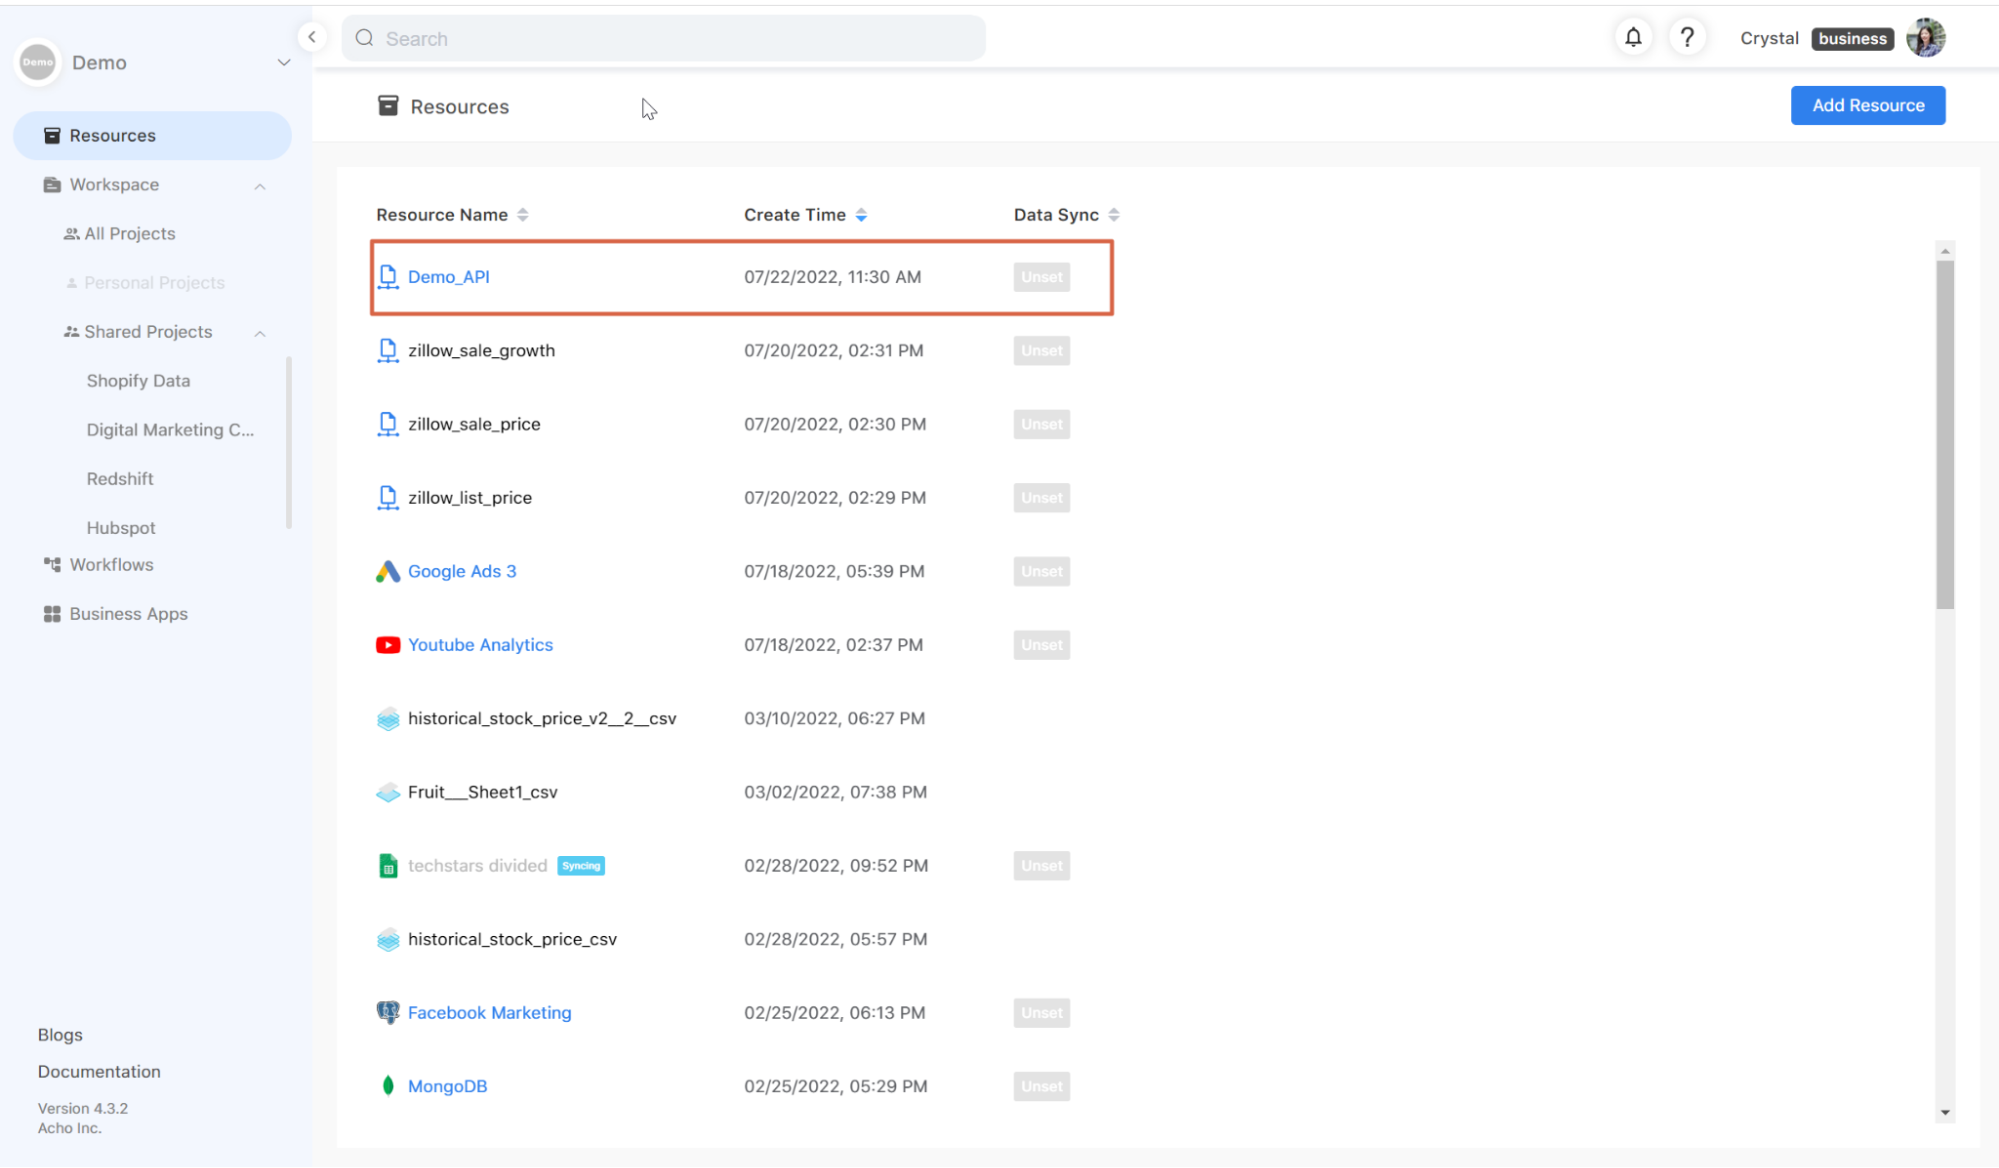Collapse the Workspace section chevron
Viewport: 1999px width, 1168px height.
point(260,186)
